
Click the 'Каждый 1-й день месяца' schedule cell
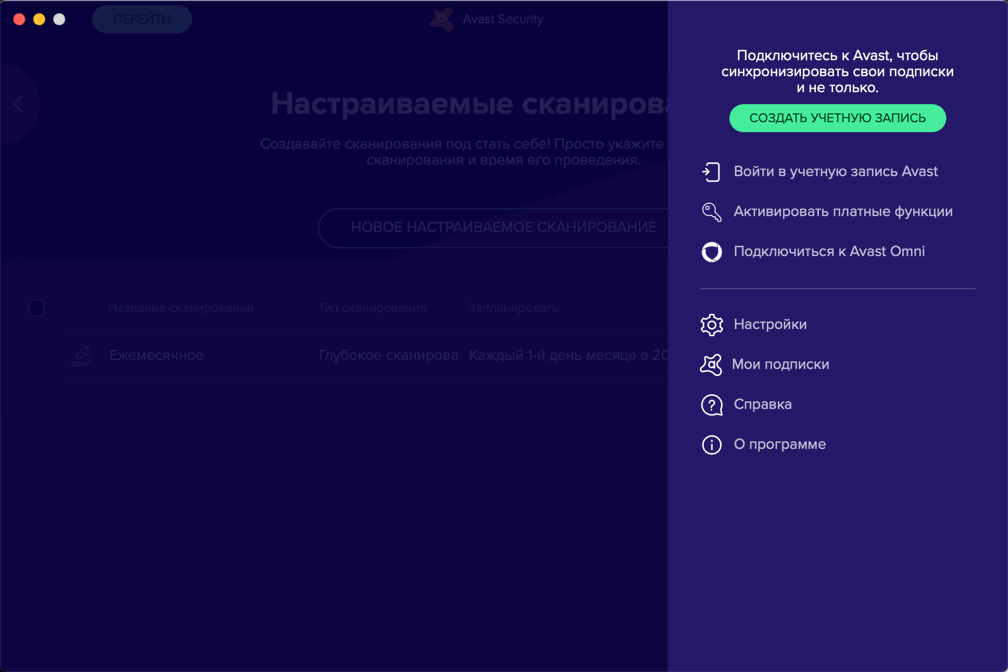(x=568, y=356)
